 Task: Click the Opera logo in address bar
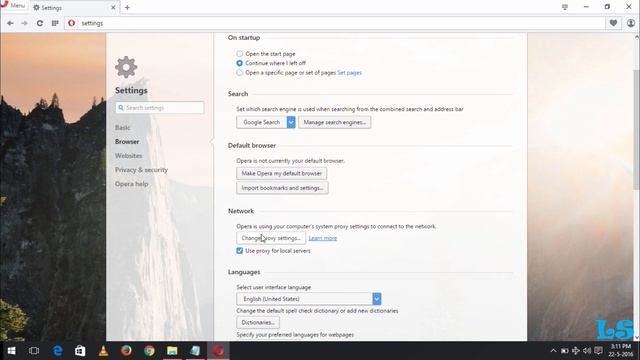(71, 23)
